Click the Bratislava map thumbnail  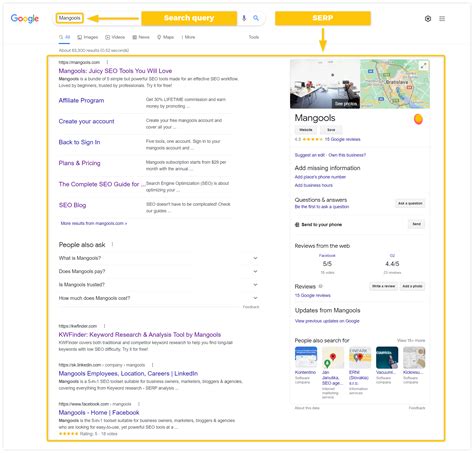[395, 84]
